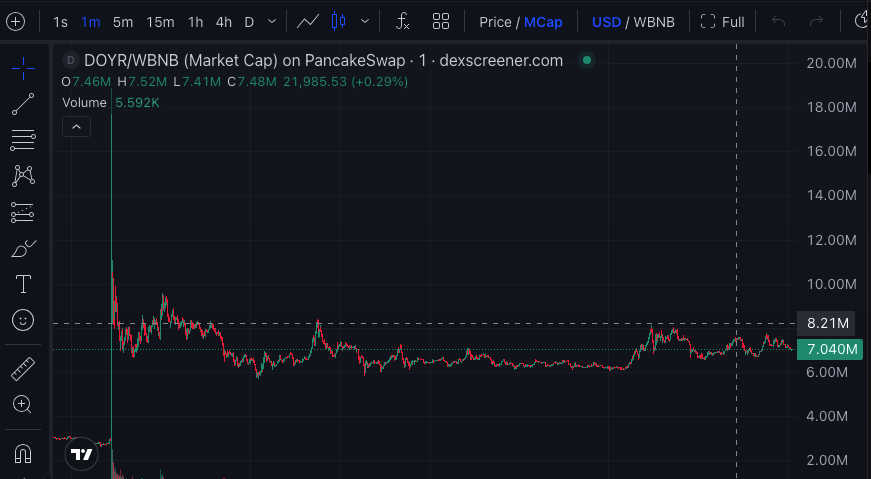Click the TradingView logo badge
This screenshot has height=479, width=871.
82,454
